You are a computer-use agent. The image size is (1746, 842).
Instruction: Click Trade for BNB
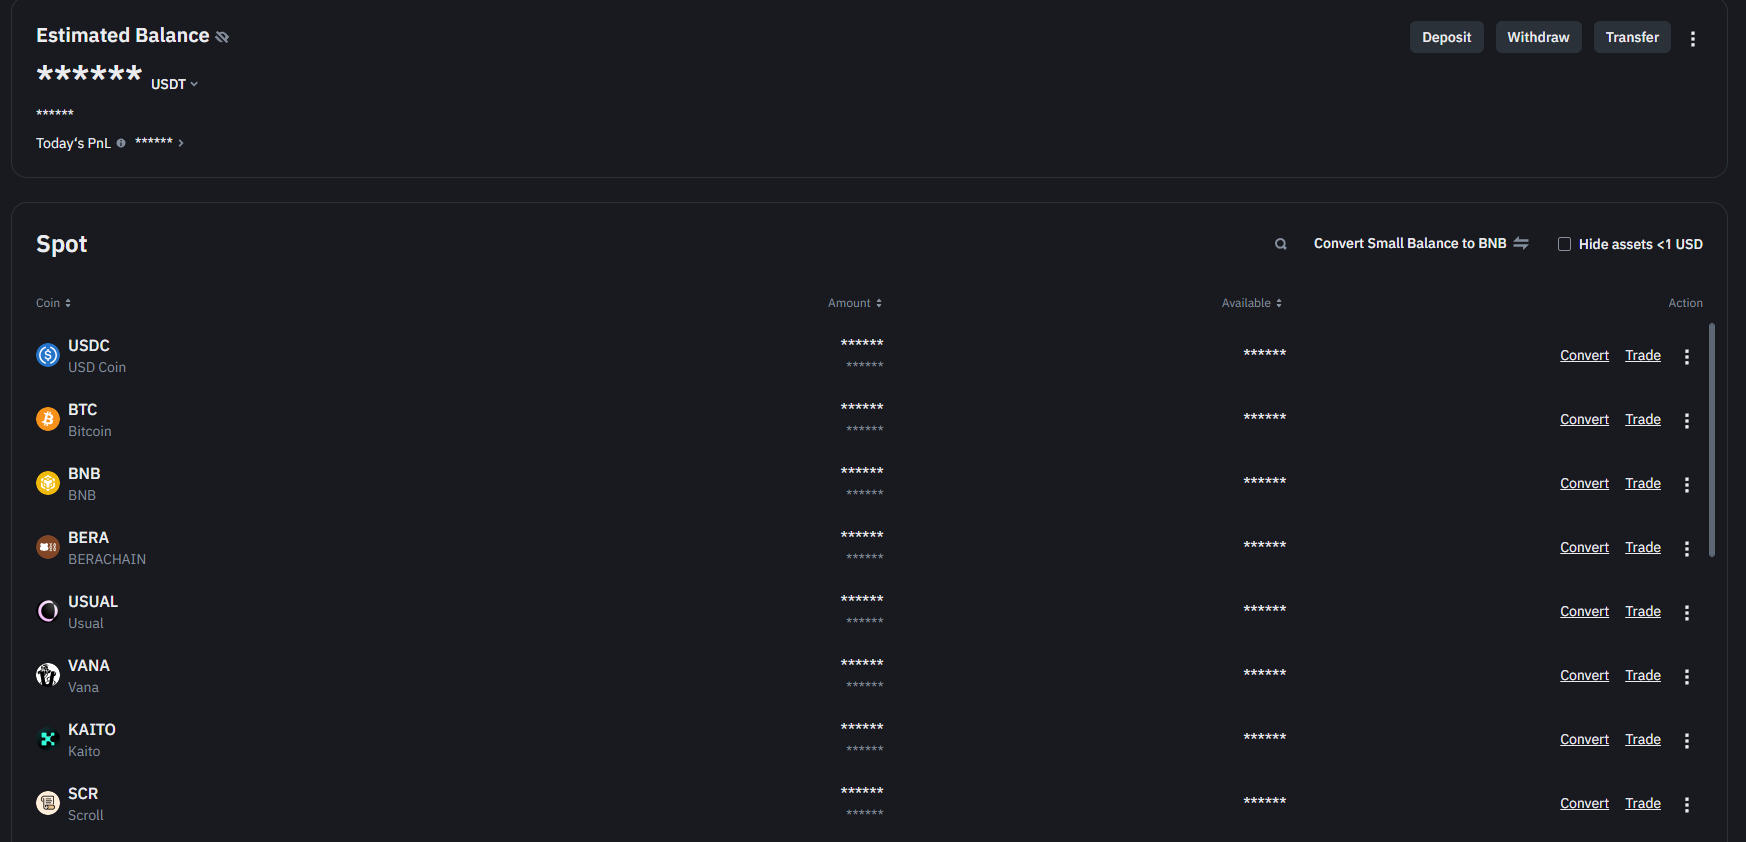[1643, 483]
